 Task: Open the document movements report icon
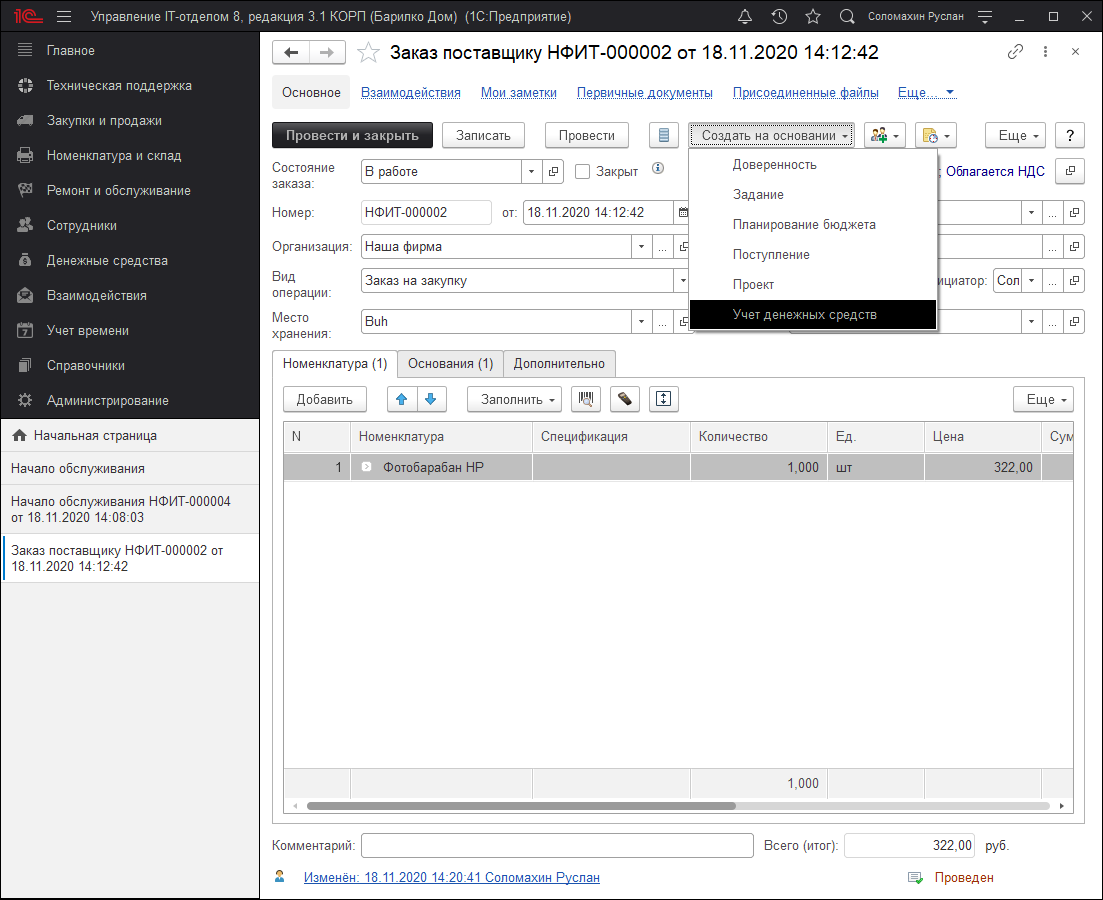pos(664,135)
